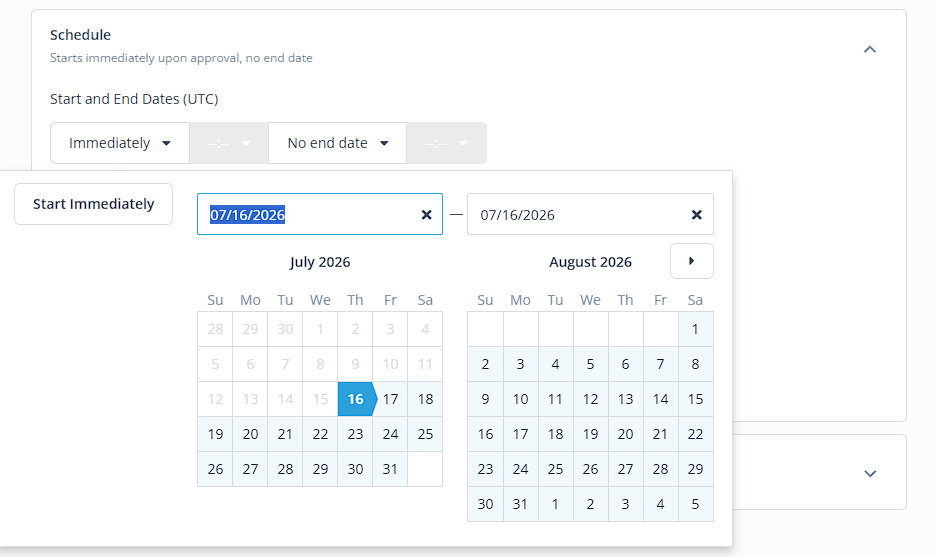Select July 16 highlighted date
This screenshot has width=935, height=557.
pyautogui.click(x=355, y=399)
